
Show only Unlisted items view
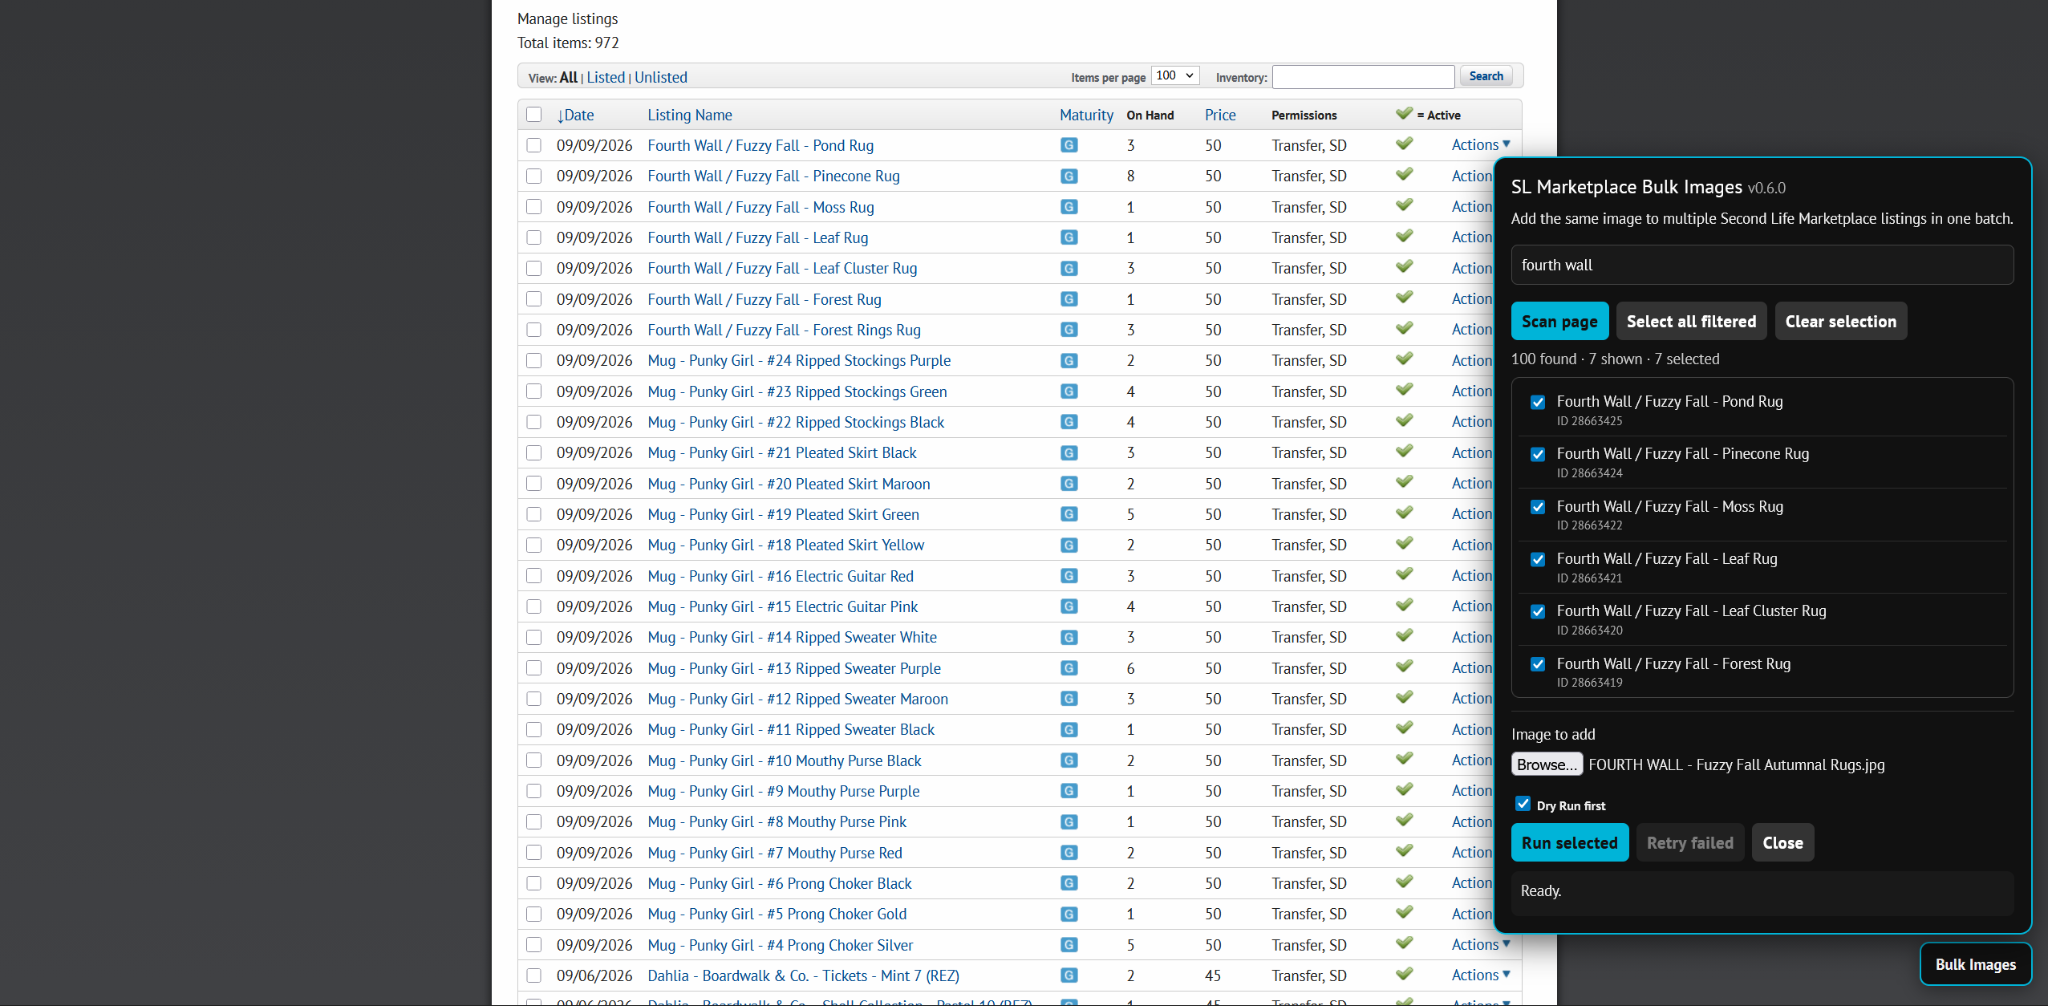click(661, 77)
